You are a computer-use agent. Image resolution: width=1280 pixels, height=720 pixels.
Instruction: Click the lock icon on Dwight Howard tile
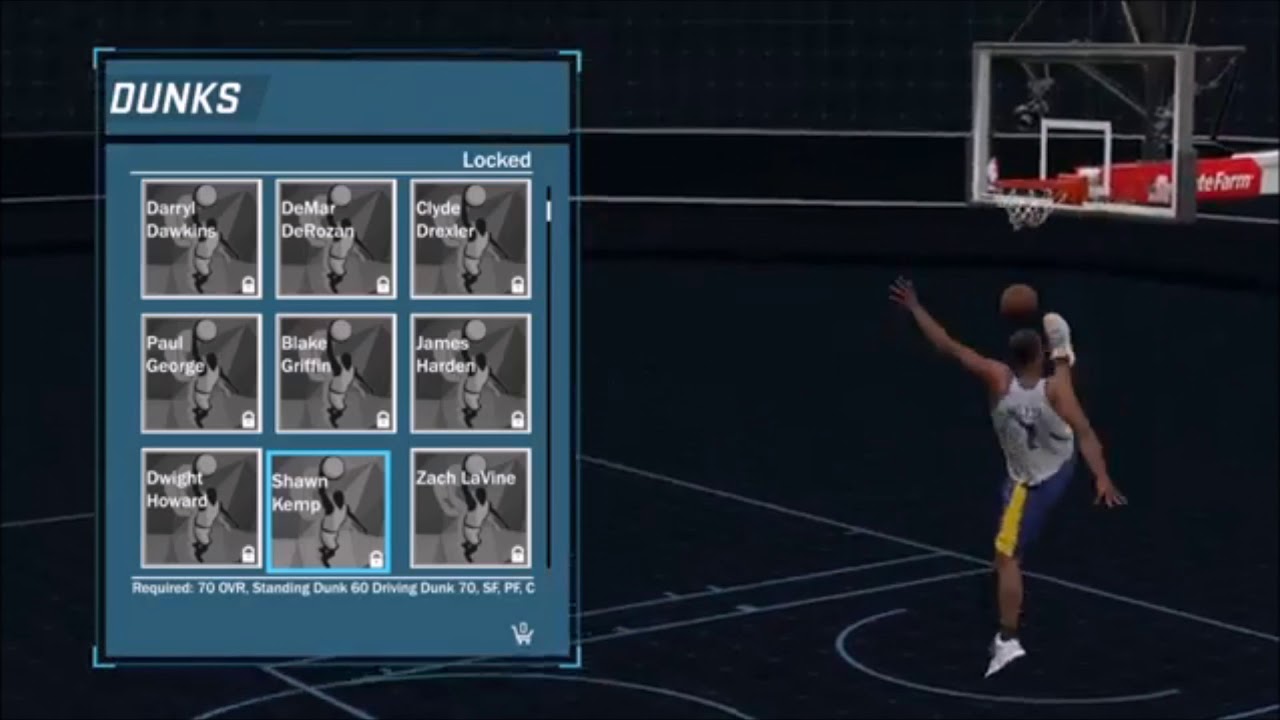click(248, 554)
